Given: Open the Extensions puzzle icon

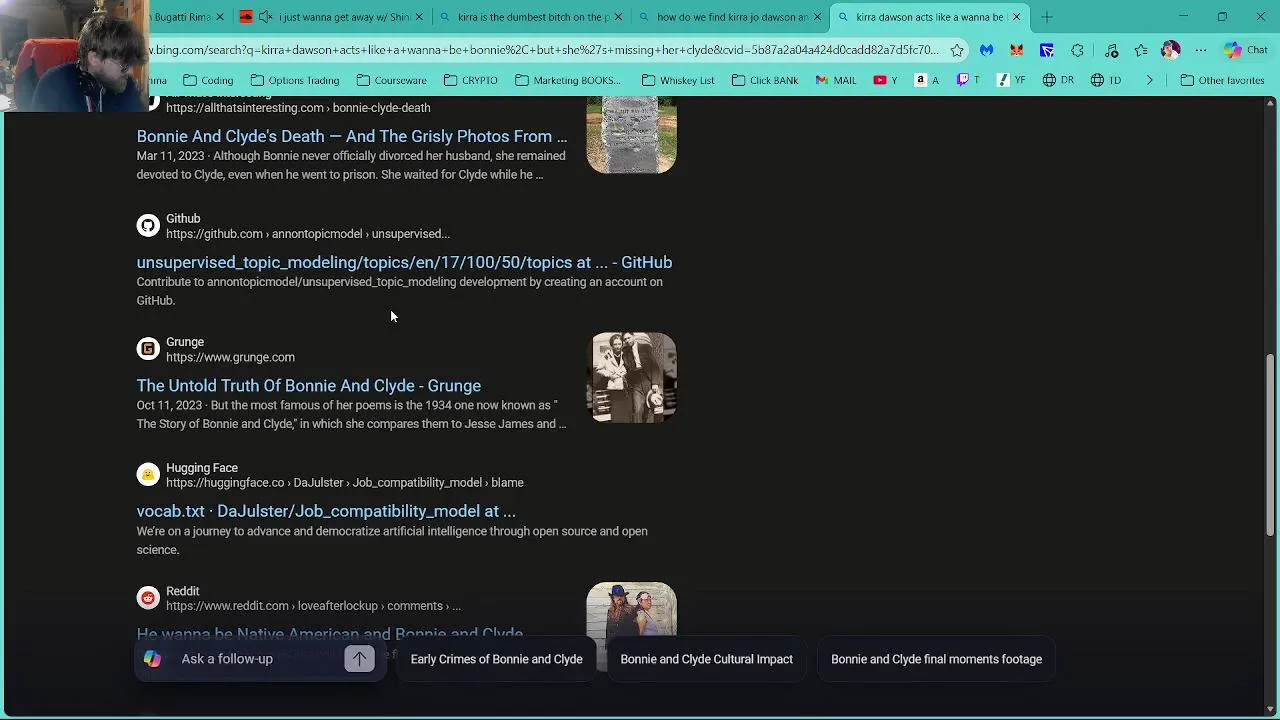Looking at the screenshot, I should pyautogui.click(x=1077, y=50).
